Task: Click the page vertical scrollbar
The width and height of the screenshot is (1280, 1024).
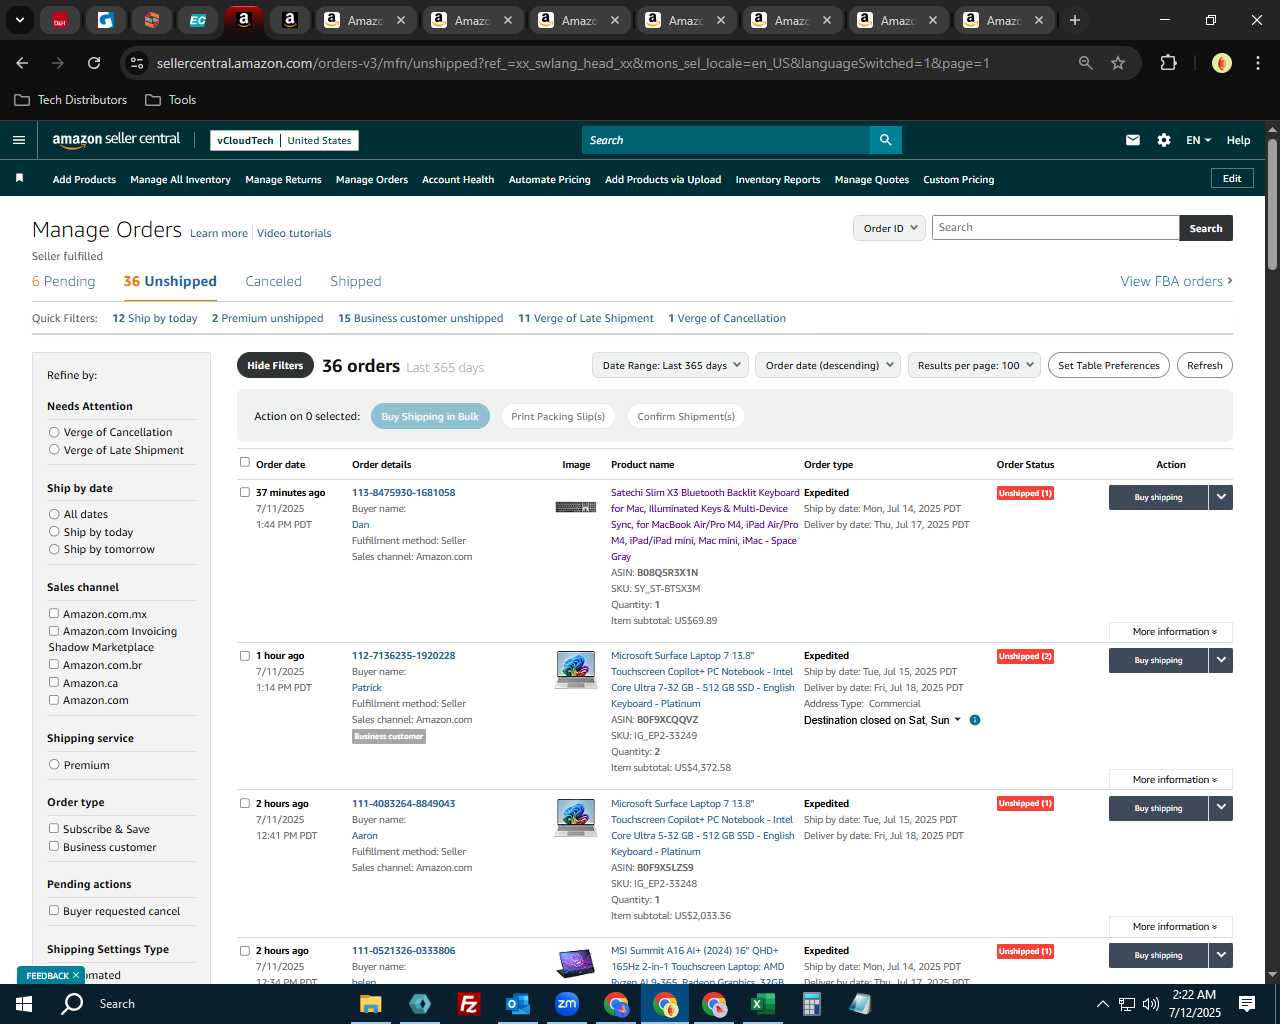Action: coord(1272,205)
